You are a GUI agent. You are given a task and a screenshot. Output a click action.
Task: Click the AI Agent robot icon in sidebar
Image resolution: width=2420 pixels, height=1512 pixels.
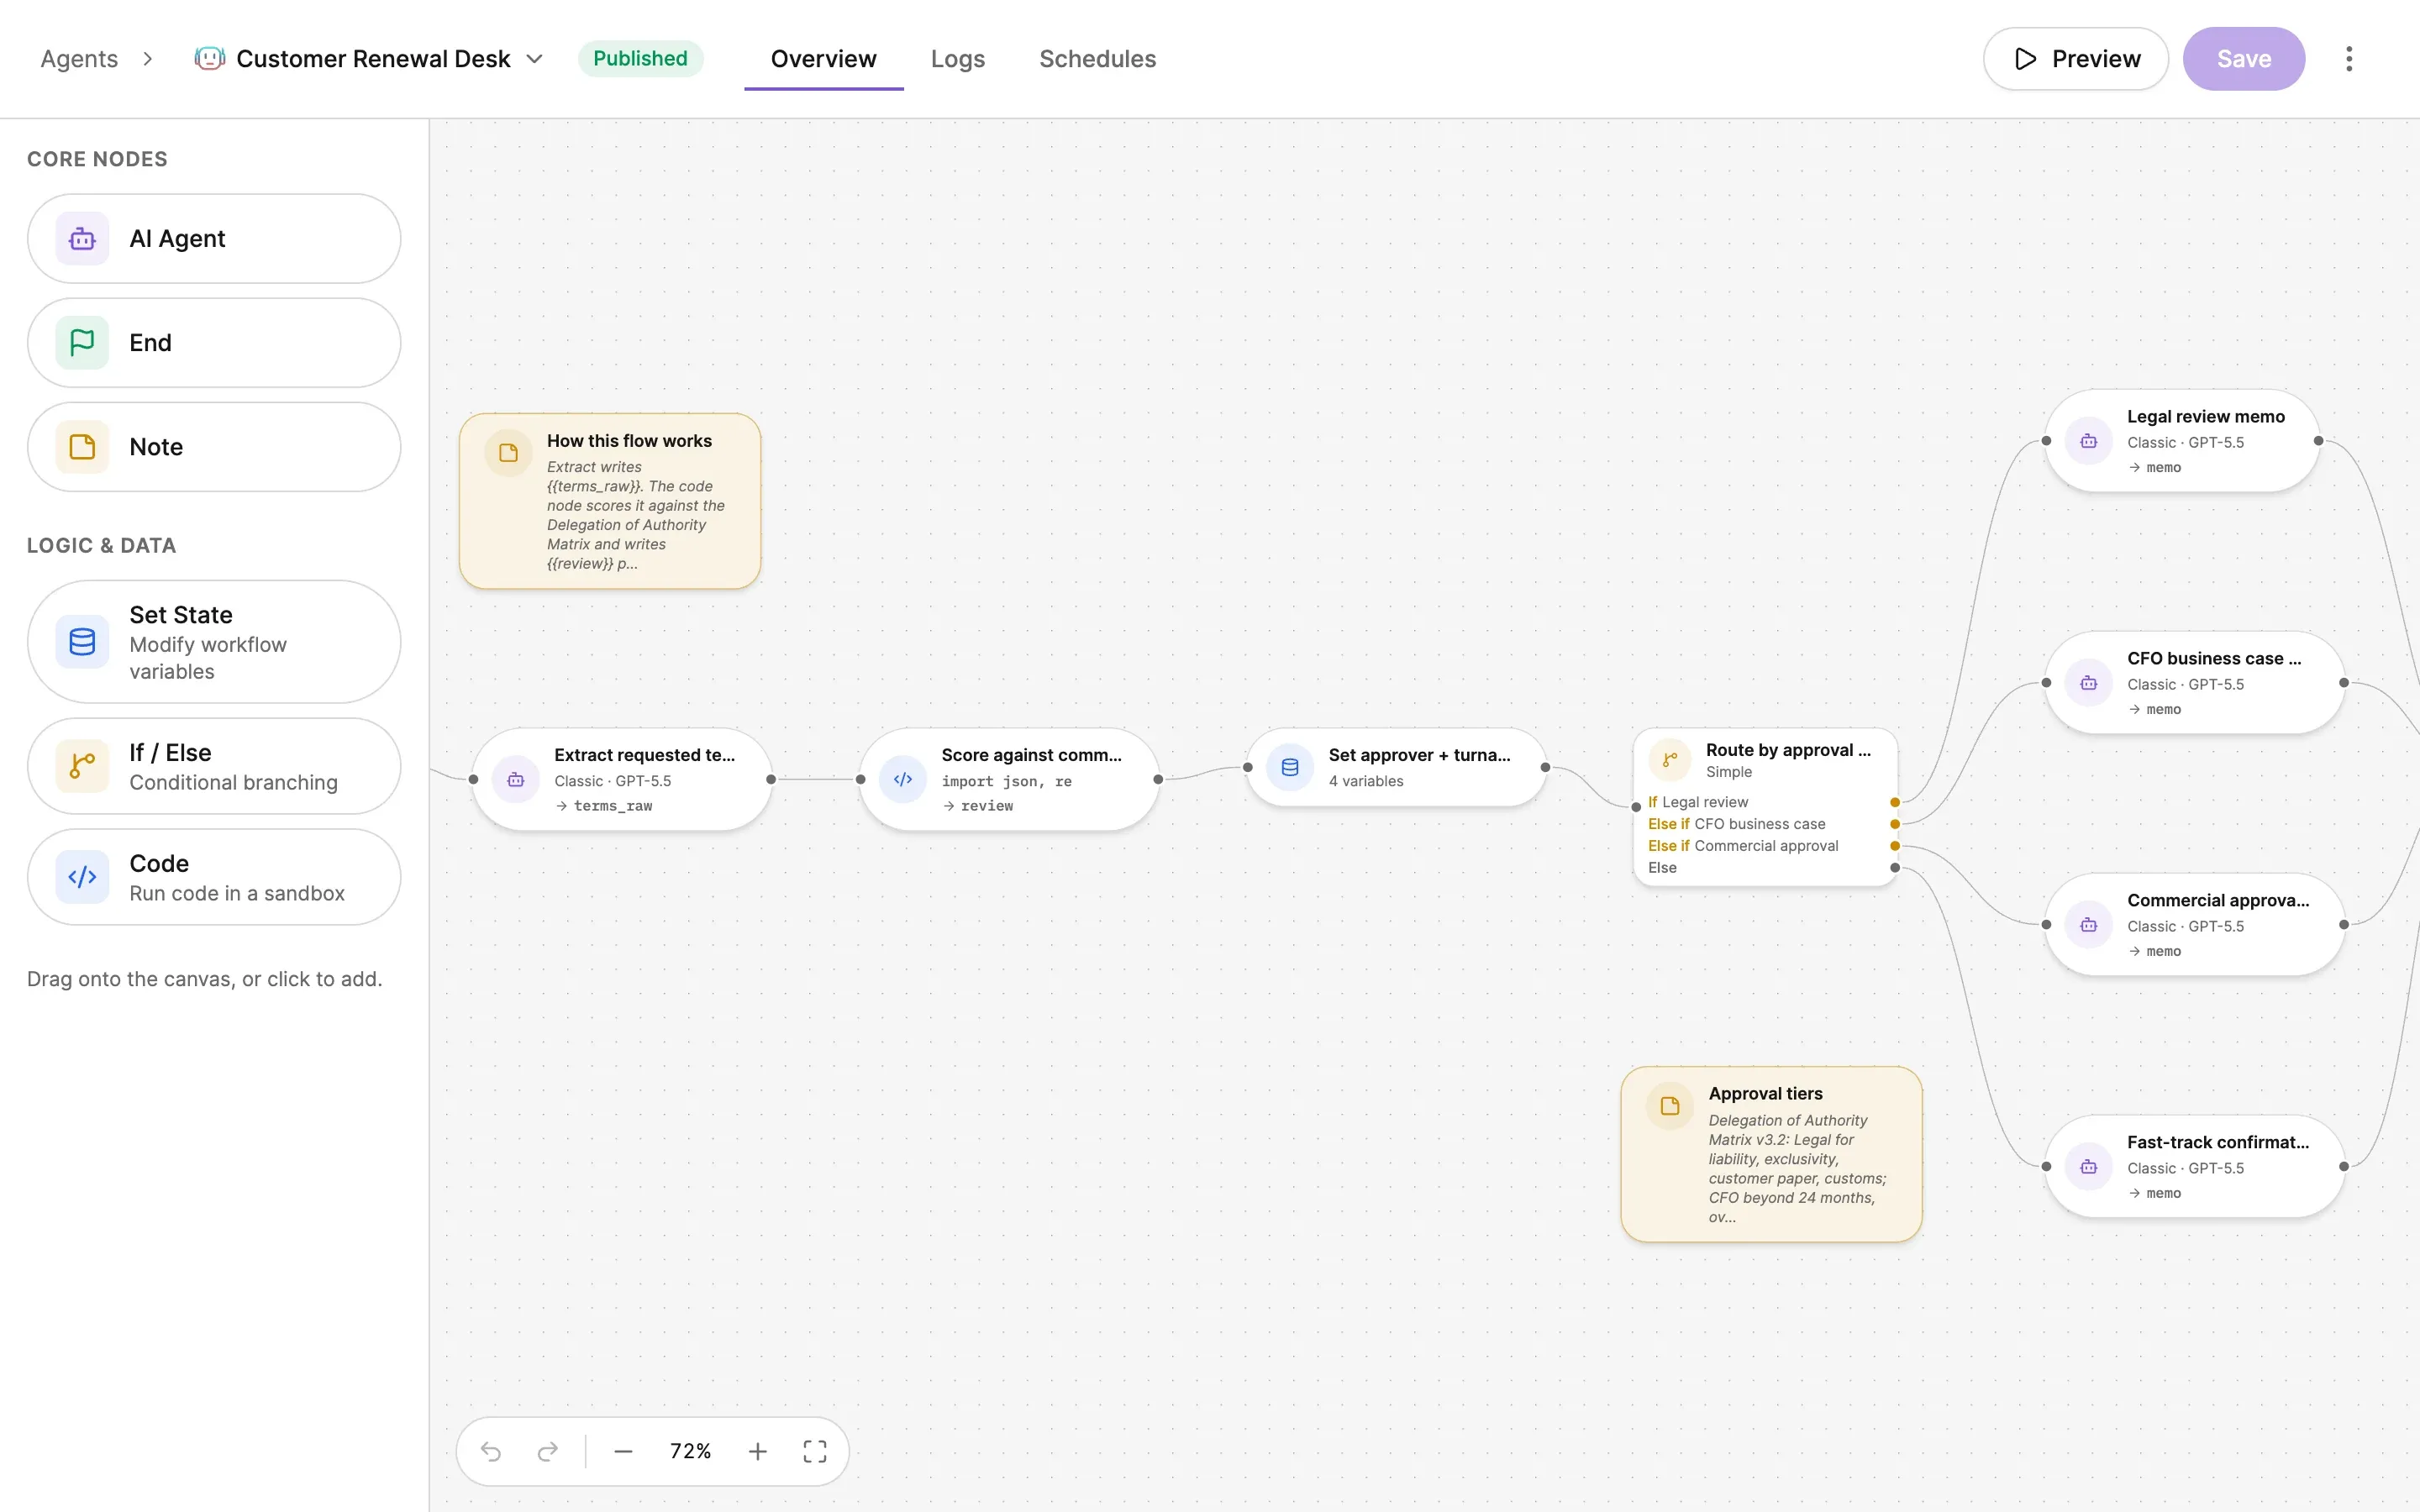pos(82,239)
